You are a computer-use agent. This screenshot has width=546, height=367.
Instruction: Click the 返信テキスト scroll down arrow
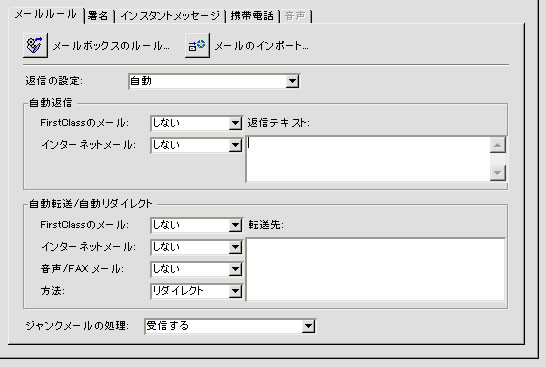coord(498,173)
